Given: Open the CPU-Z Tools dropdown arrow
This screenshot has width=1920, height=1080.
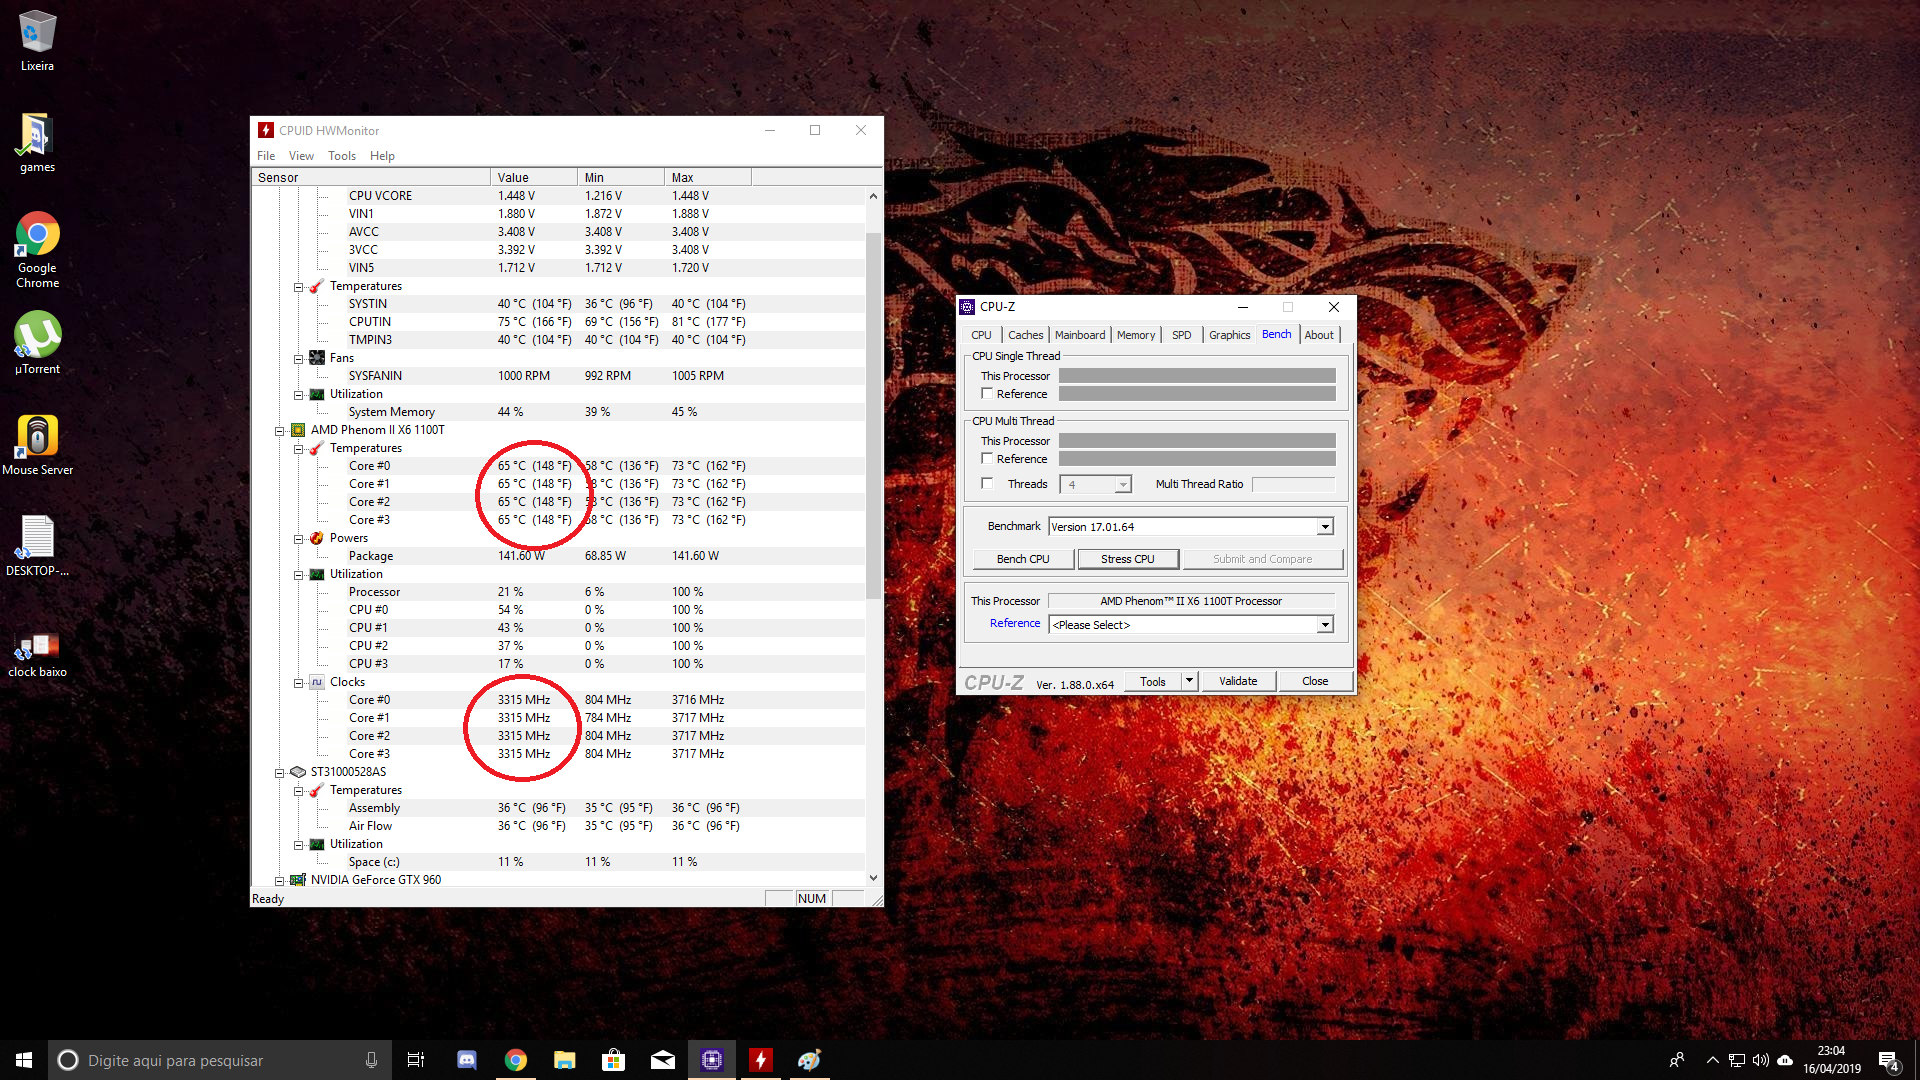Looking at the screenshot, I should [x=1189, y=681].
